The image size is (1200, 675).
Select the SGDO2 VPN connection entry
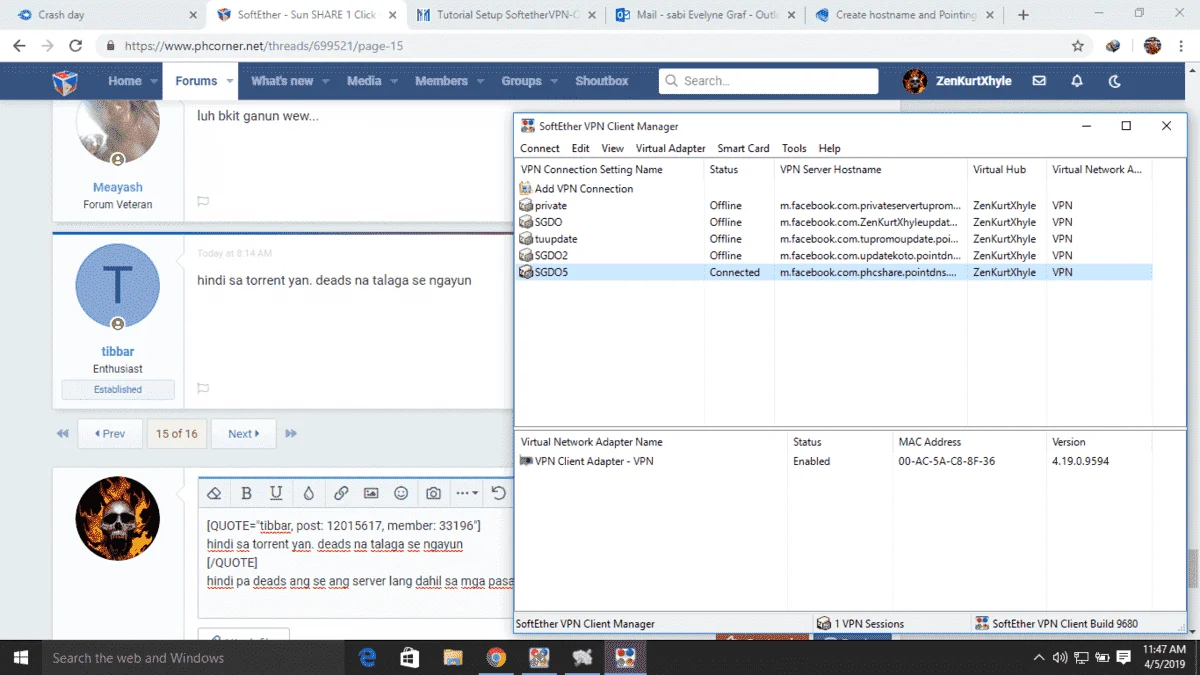[835, 255]
